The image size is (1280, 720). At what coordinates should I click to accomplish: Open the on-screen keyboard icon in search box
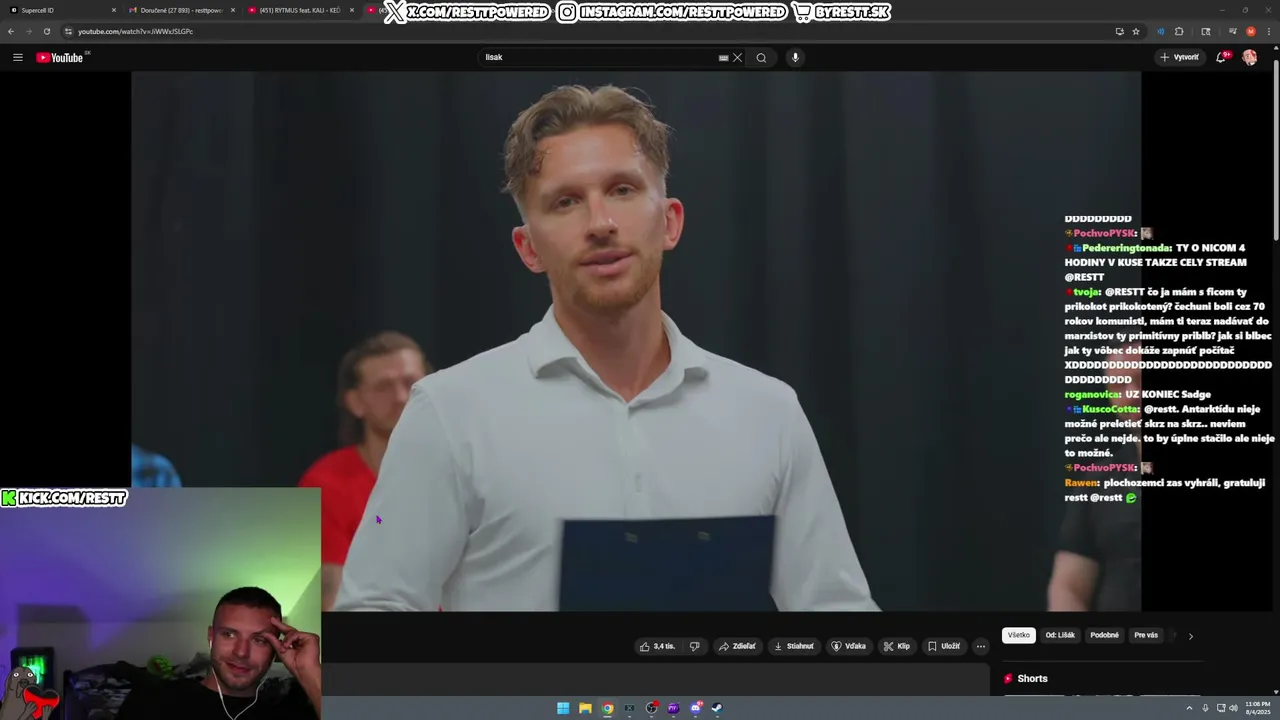tap(723, 58)
